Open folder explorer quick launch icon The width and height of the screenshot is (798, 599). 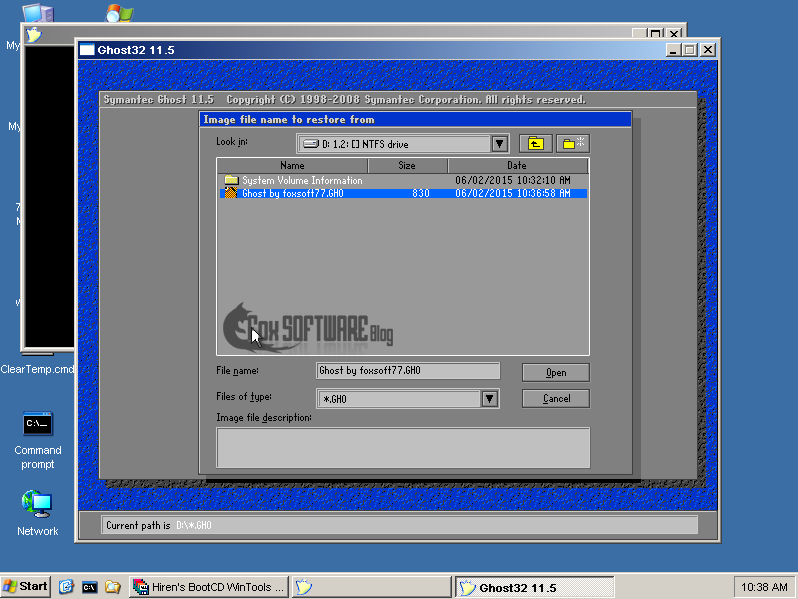pyautogui.click(x=113, y=587)
